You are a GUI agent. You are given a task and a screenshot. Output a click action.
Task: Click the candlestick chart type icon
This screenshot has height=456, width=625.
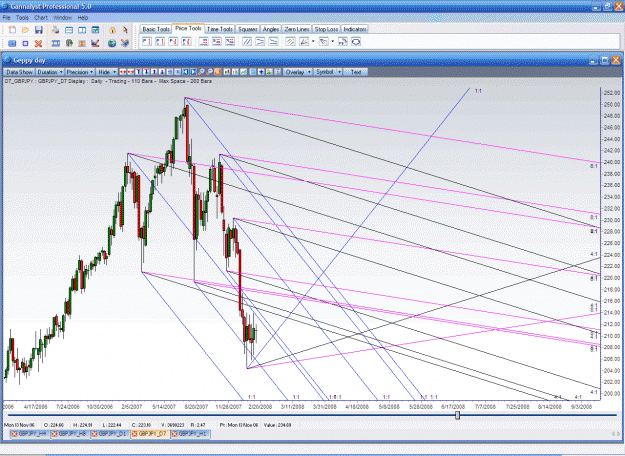point(227,72)
